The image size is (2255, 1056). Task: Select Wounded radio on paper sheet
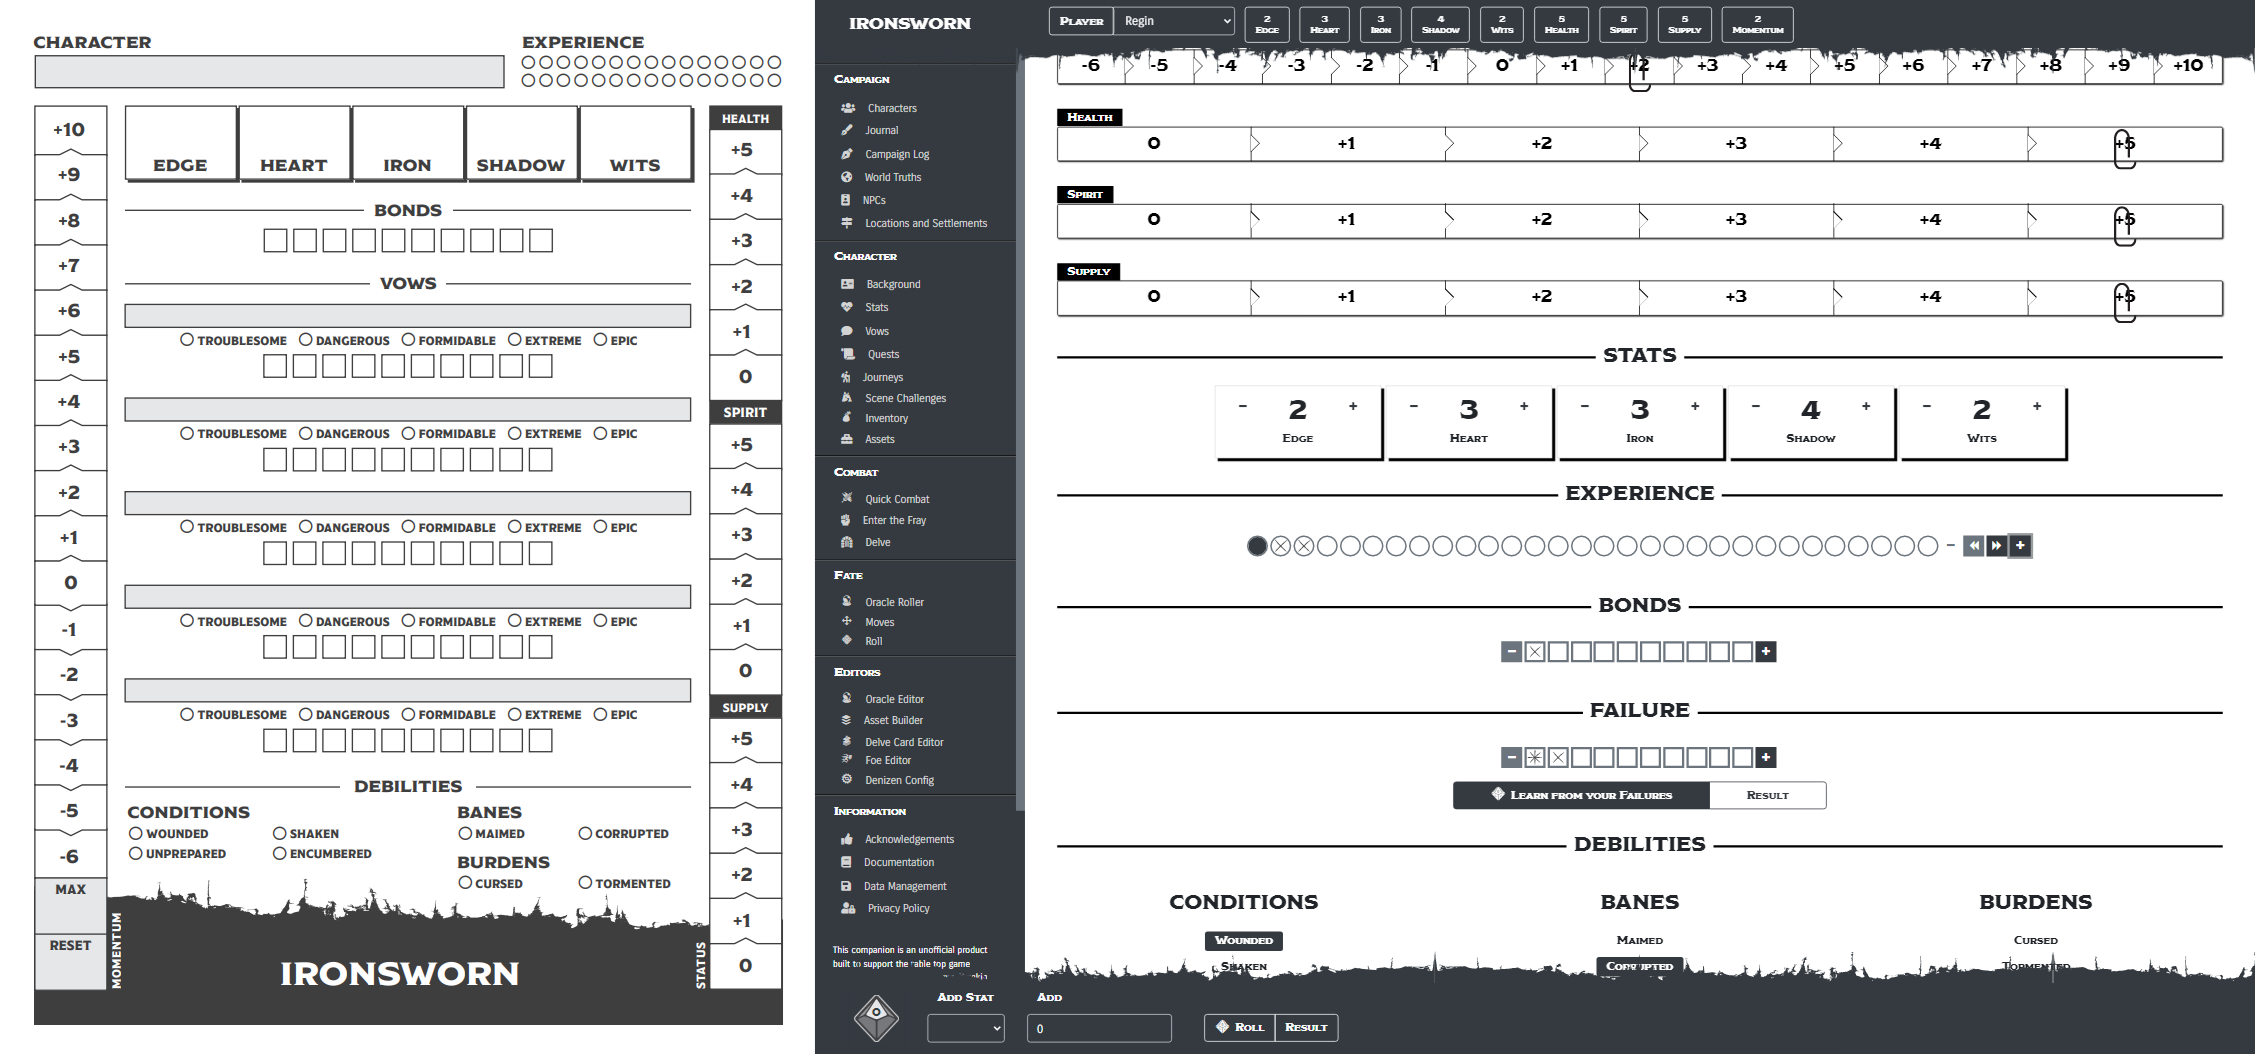(x=136, y=833)
